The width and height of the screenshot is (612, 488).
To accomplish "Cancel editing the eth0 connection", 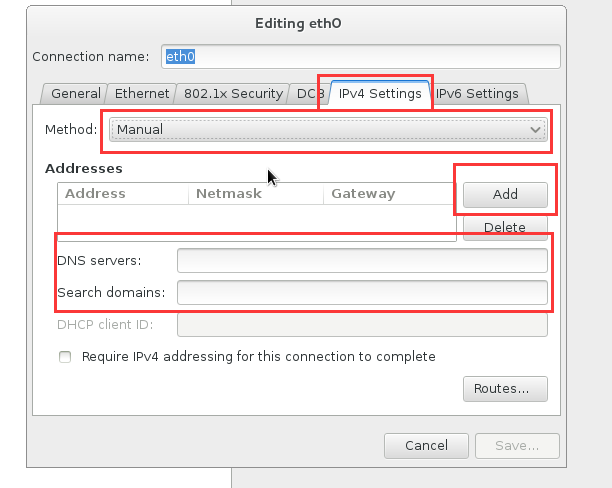I will point(426,445).
